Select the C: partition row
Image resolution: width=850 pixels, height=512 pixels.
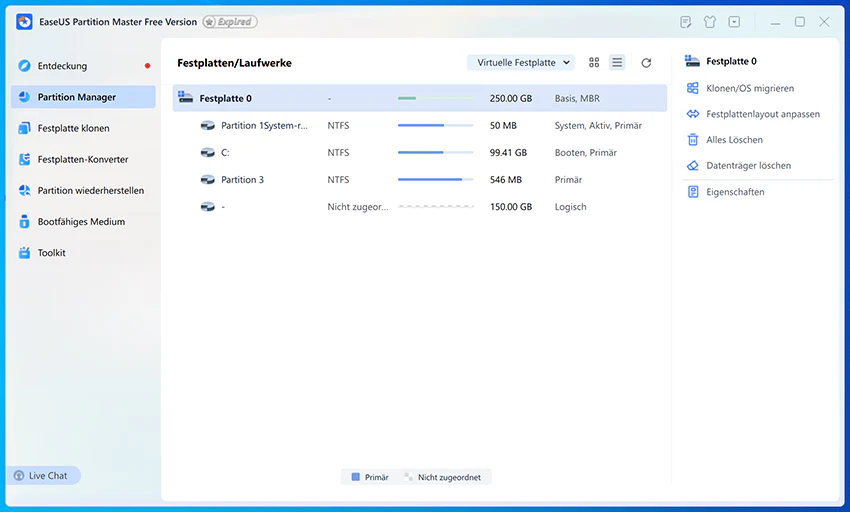click(420, 152)
